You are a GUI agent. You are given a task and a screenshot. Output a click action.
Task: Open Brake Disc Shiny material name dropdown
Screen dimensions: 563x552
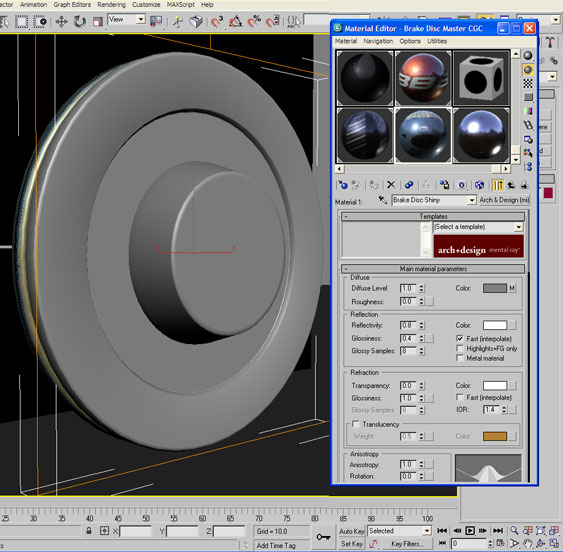pyautogui.click(x=471, y=200)
